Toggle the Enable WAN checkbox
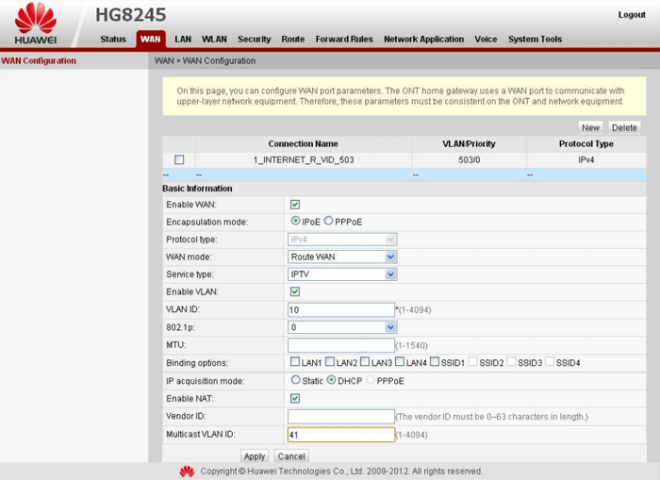This screenshot has height=480, width=660. tap(295, 205)
